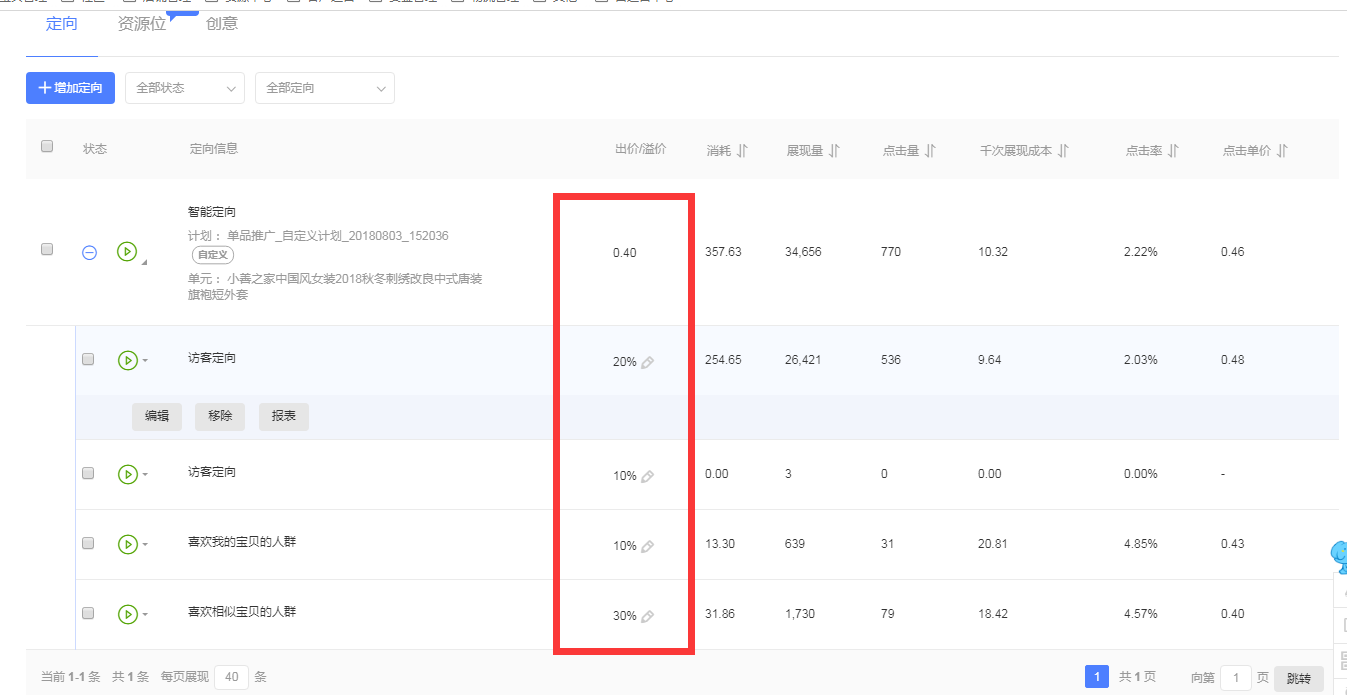Click the 每页展现 page size input field
The width and height of the screenshot is (1347, 695).
pyautogui.click(x=231, y=677)
